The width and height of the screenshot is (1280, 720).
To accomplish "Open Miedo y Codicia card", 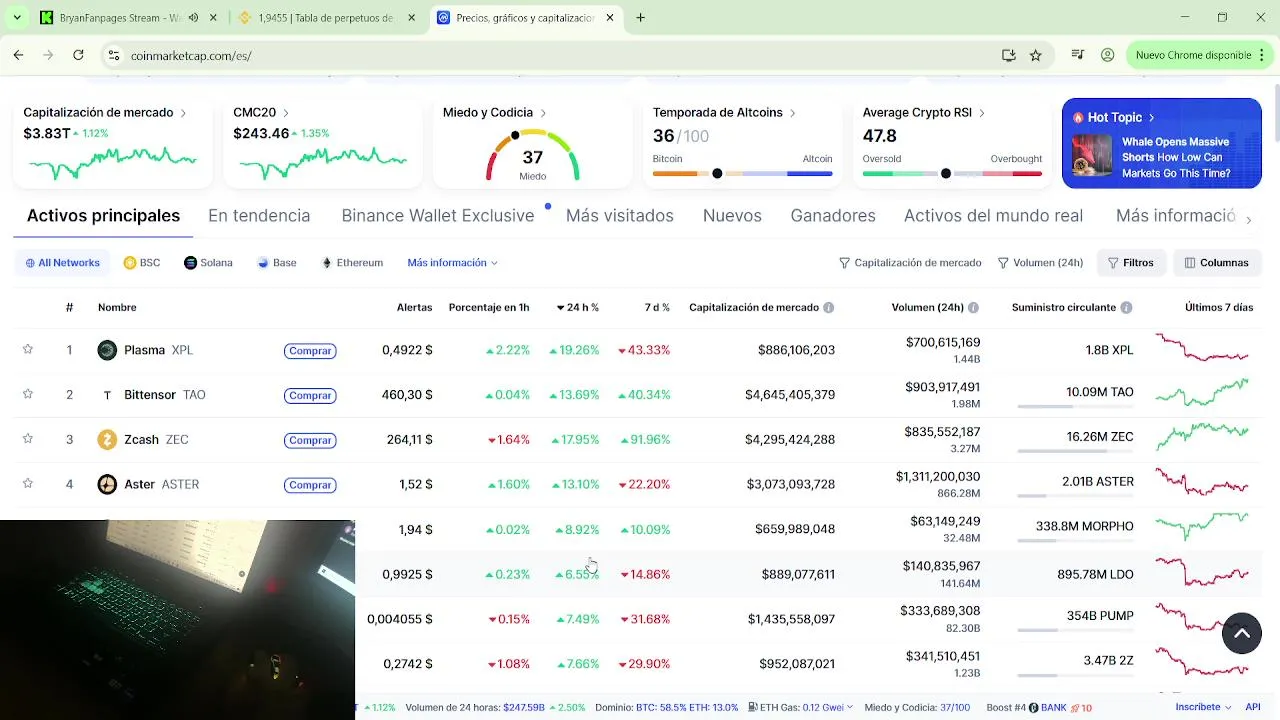I will (532, 142).
